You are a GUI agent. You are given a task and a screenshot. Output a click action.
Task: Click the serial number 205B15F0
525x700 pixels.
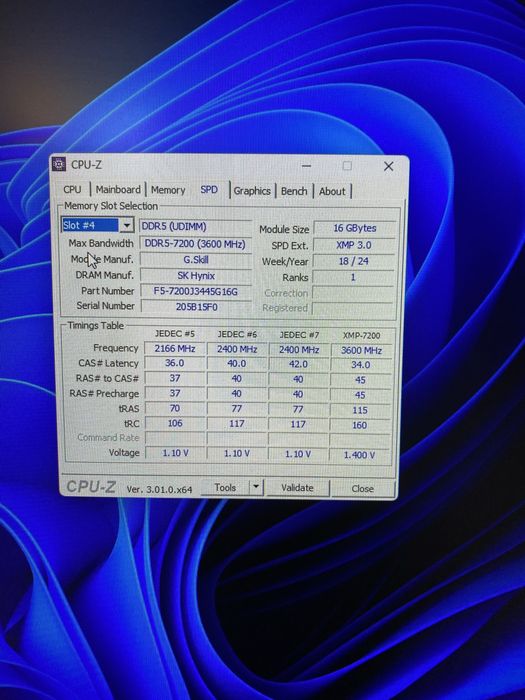pos(196,307)
